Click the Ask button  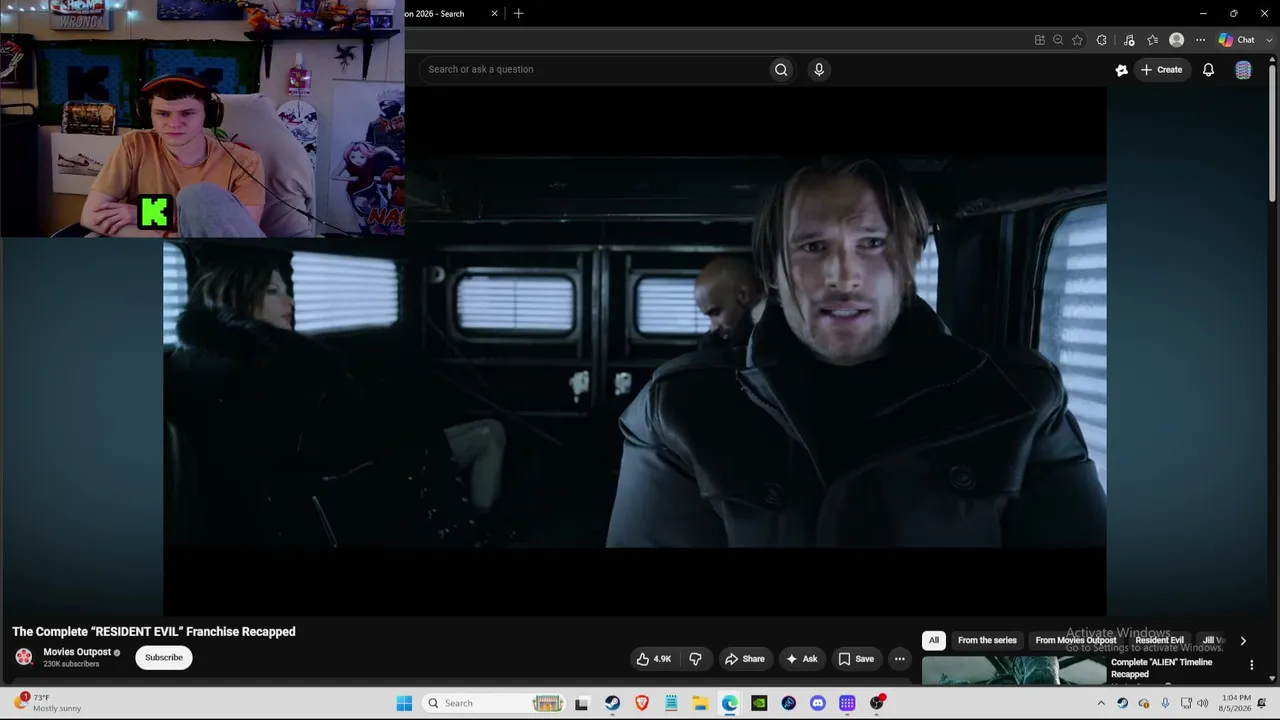click(x=802, y=659)
